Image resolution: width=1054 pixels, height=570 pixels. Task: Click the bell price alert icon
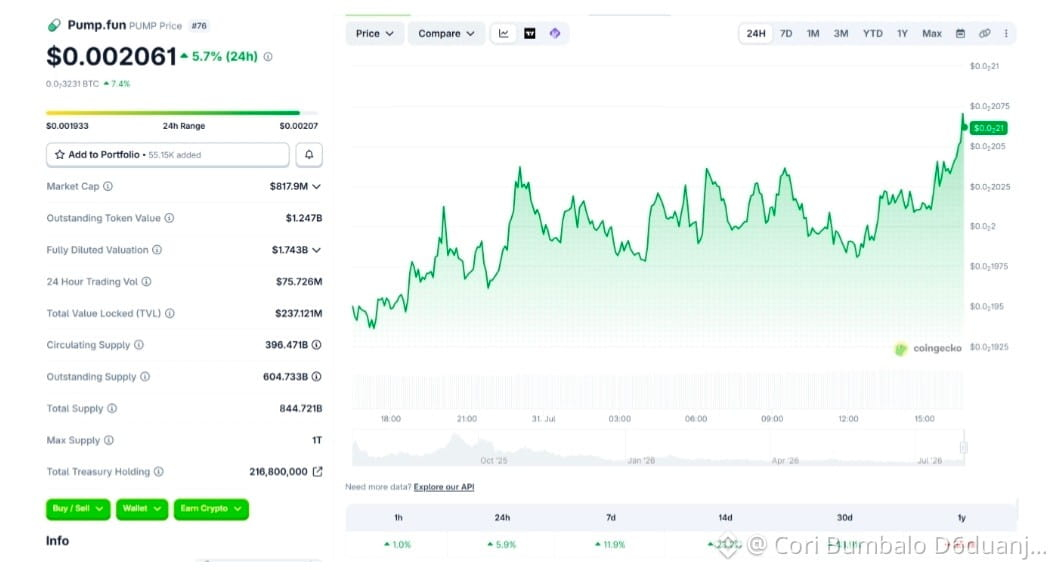click(x=309, y=155)
